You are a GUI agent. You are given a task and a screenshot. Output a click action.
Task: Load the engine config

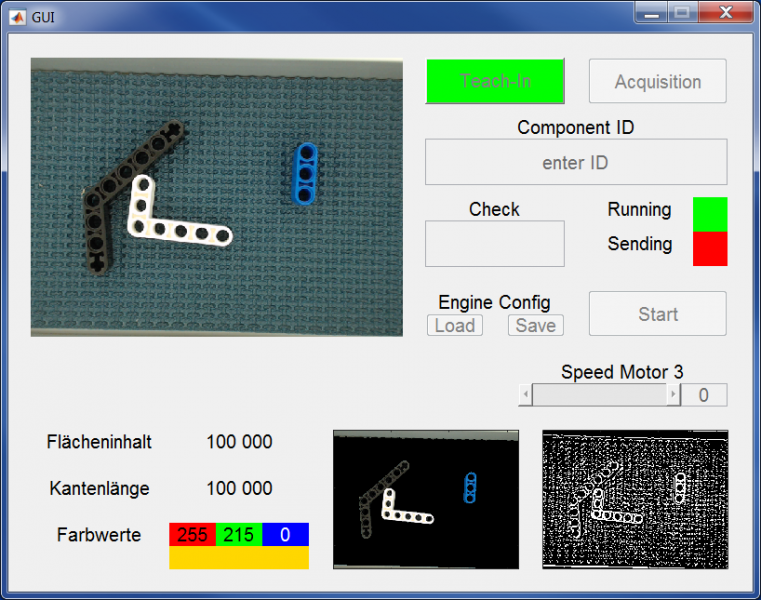[454, 325]
